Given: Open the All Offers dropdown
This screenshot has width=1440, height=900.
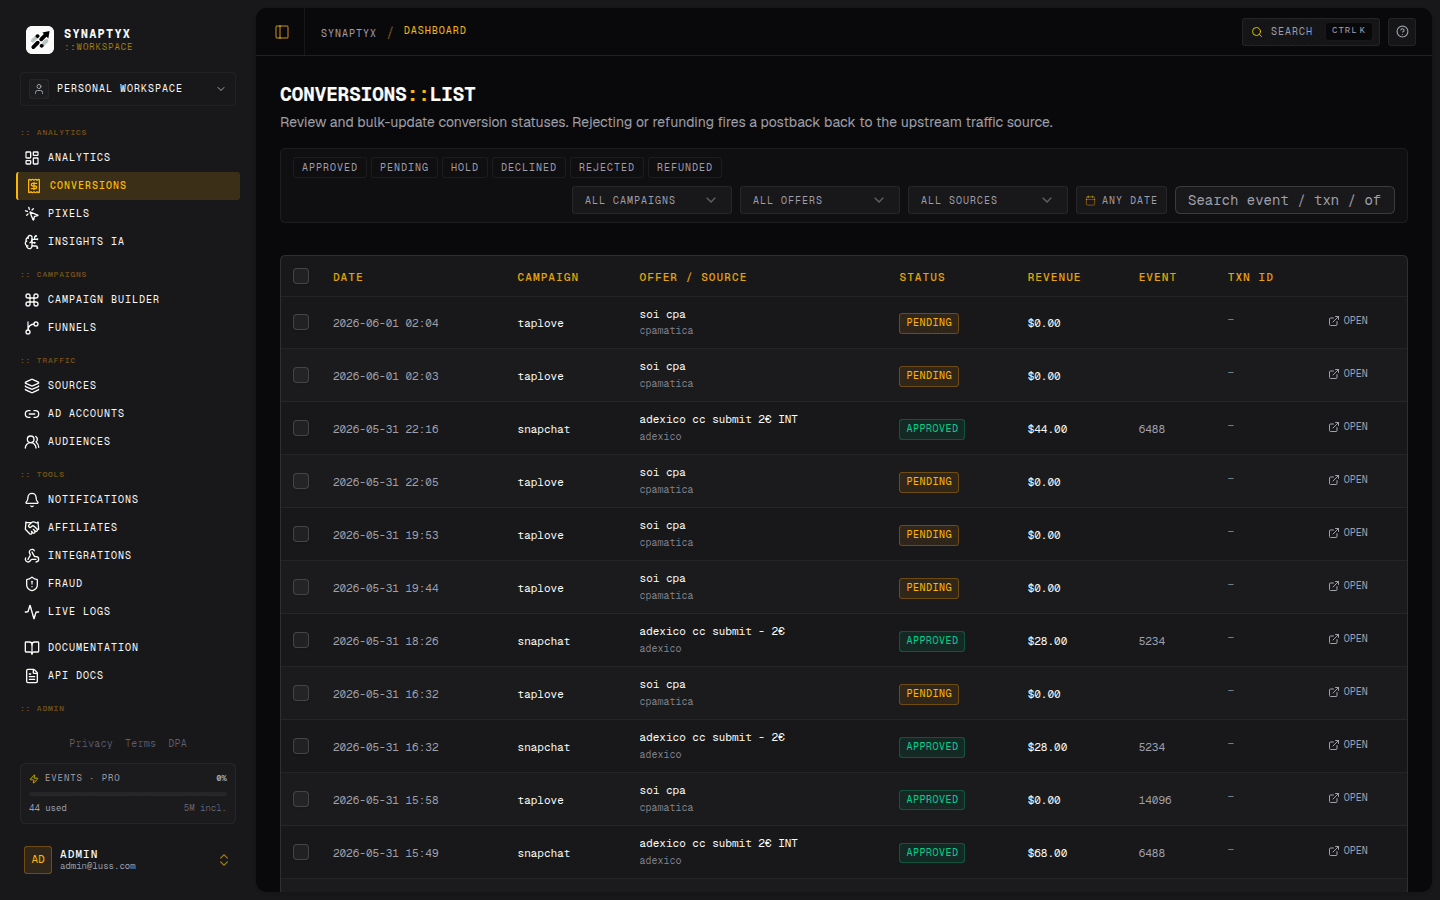Looking at the screenshot, I should (x=820, y=200).
